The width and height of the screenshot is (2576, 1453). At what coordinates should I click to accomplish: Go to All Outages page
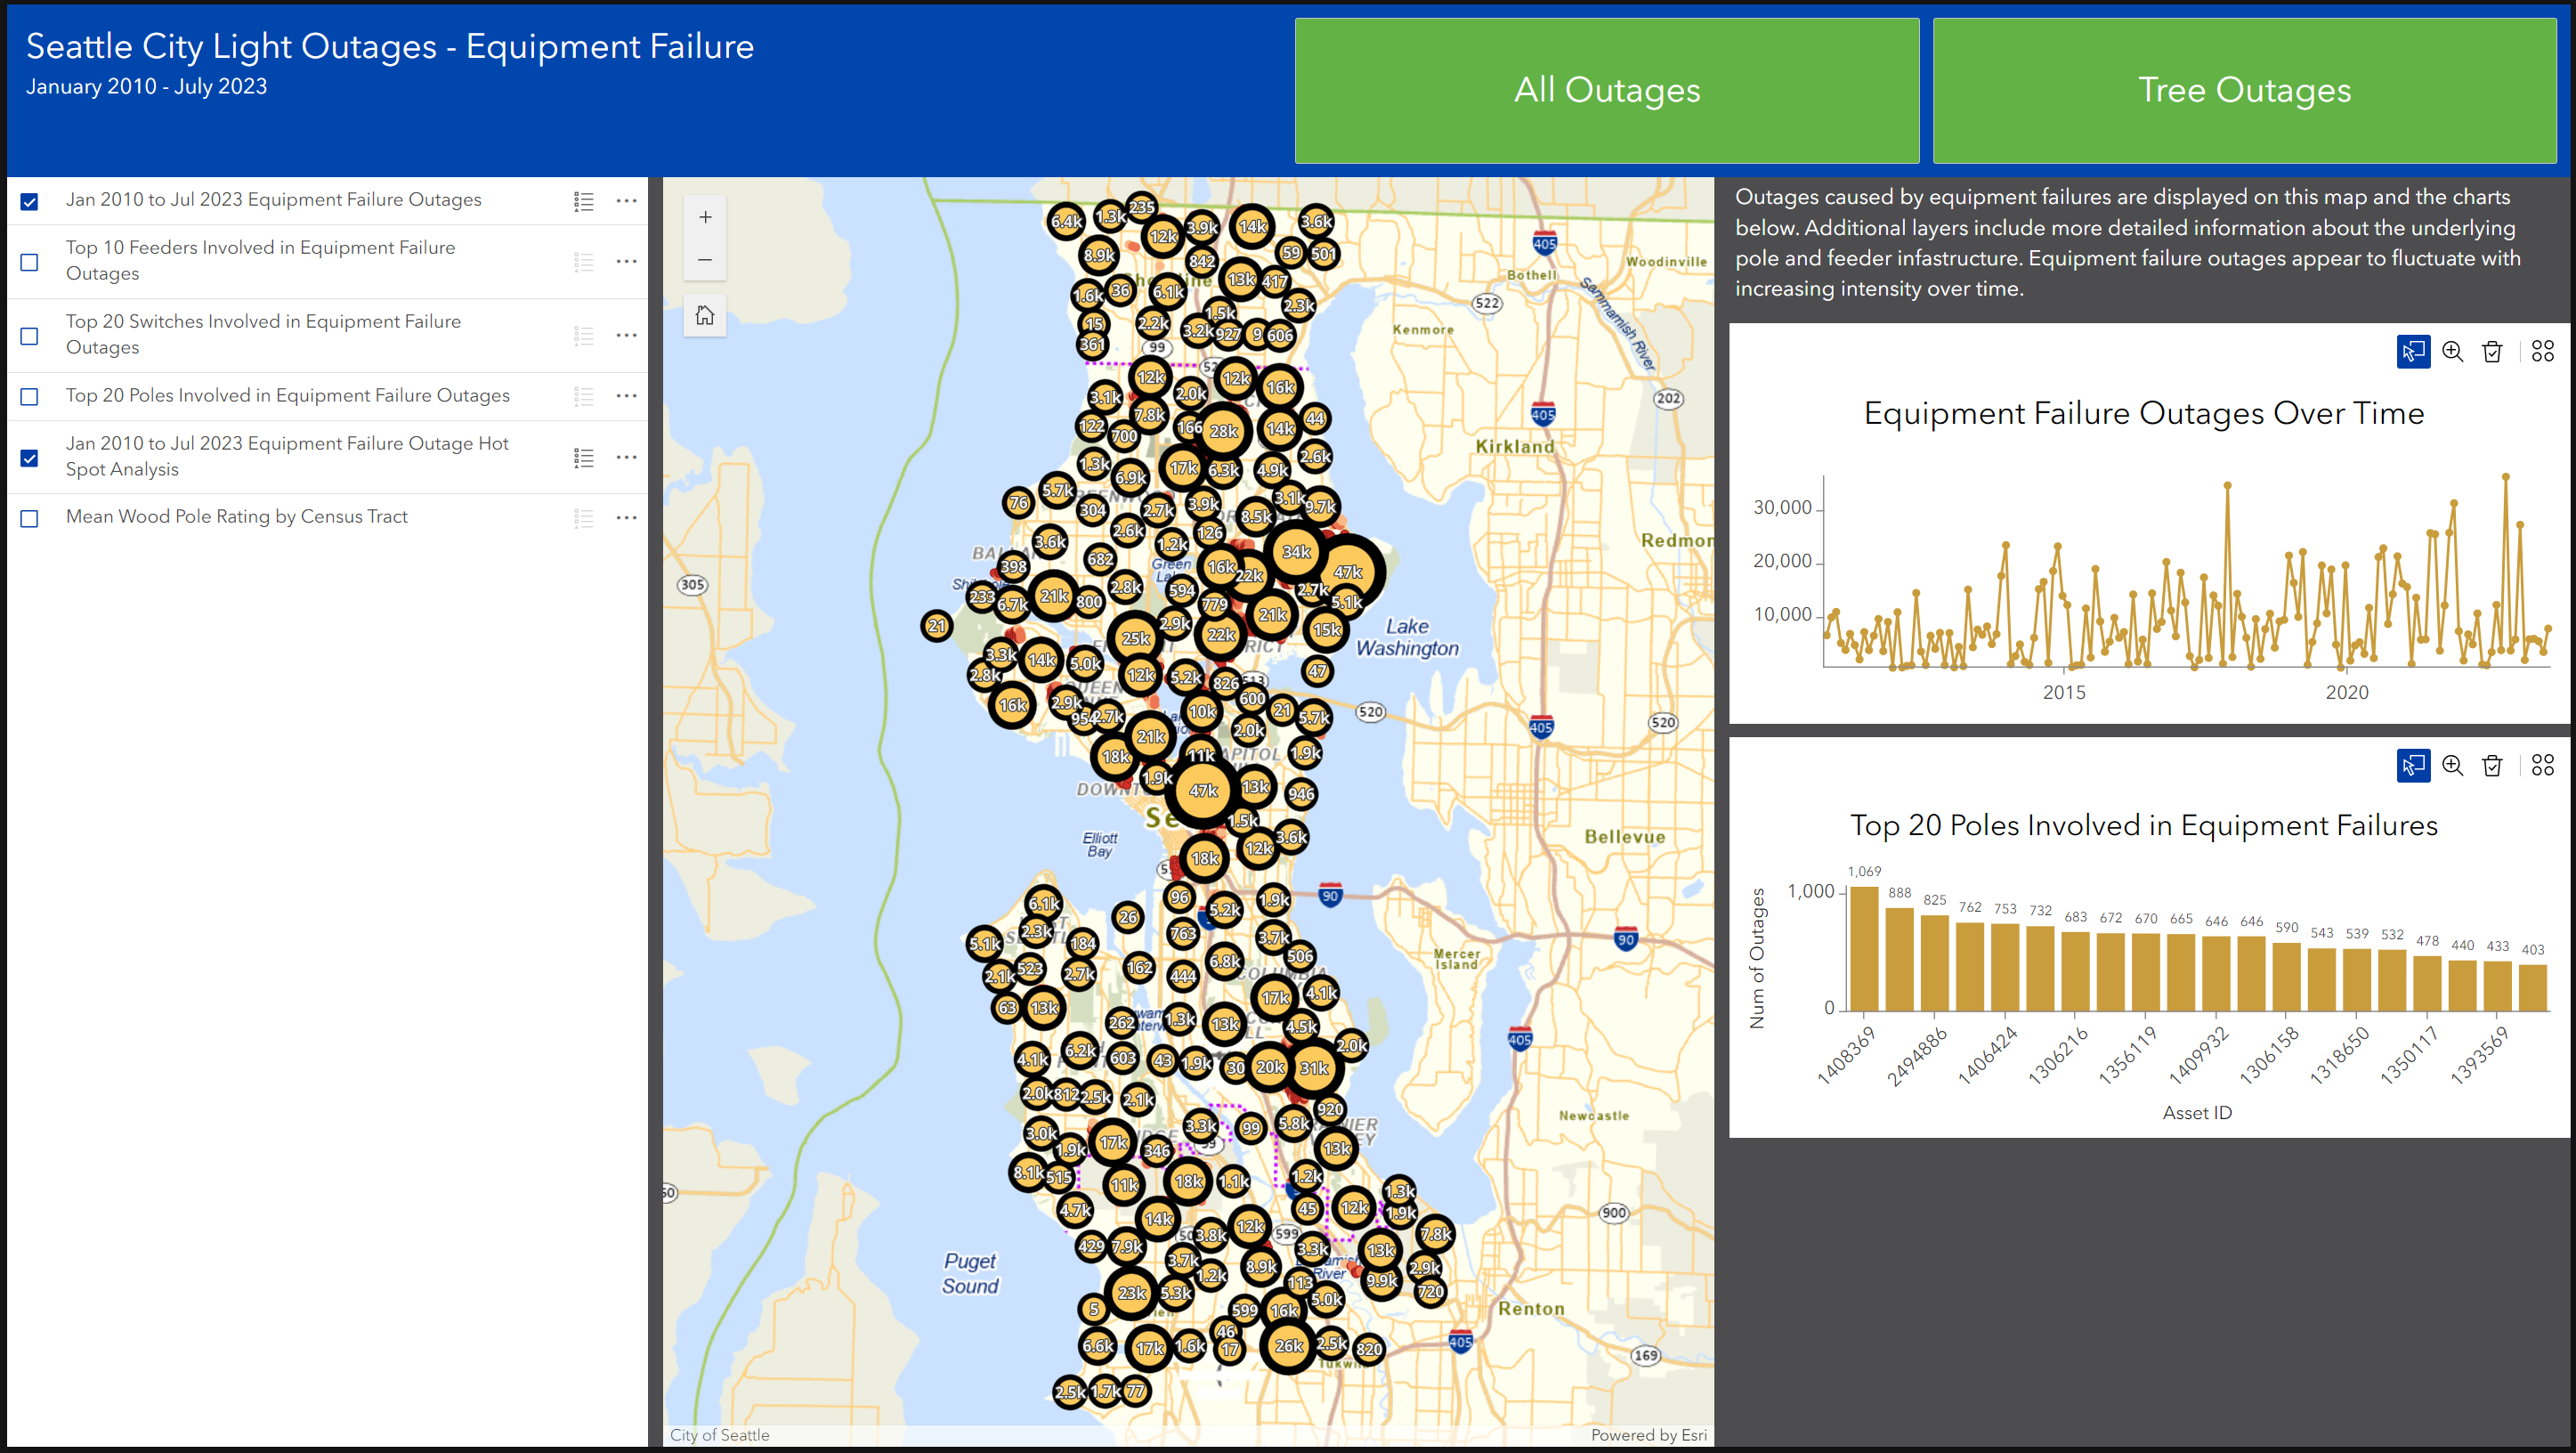[1606, 91]
